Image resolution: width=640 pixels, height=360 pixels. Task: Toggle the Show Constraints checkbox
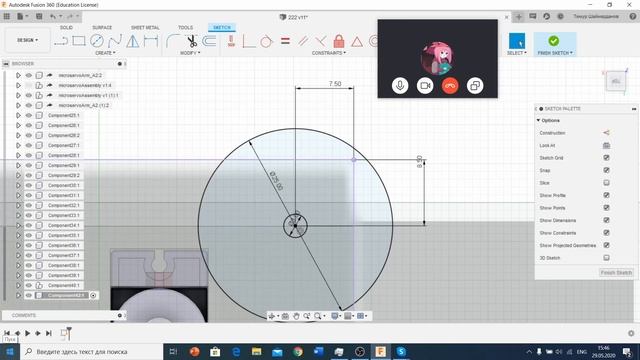tap(606, 233)
